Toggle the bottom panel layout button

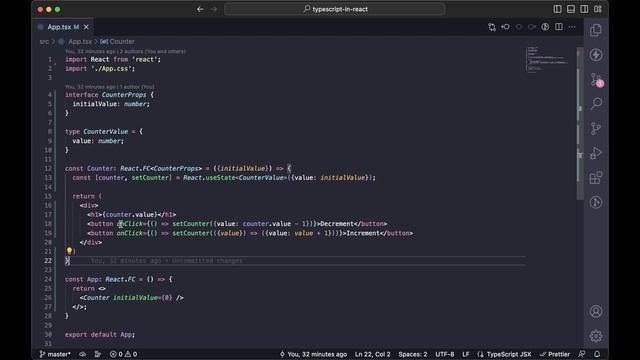pos(571,9)
